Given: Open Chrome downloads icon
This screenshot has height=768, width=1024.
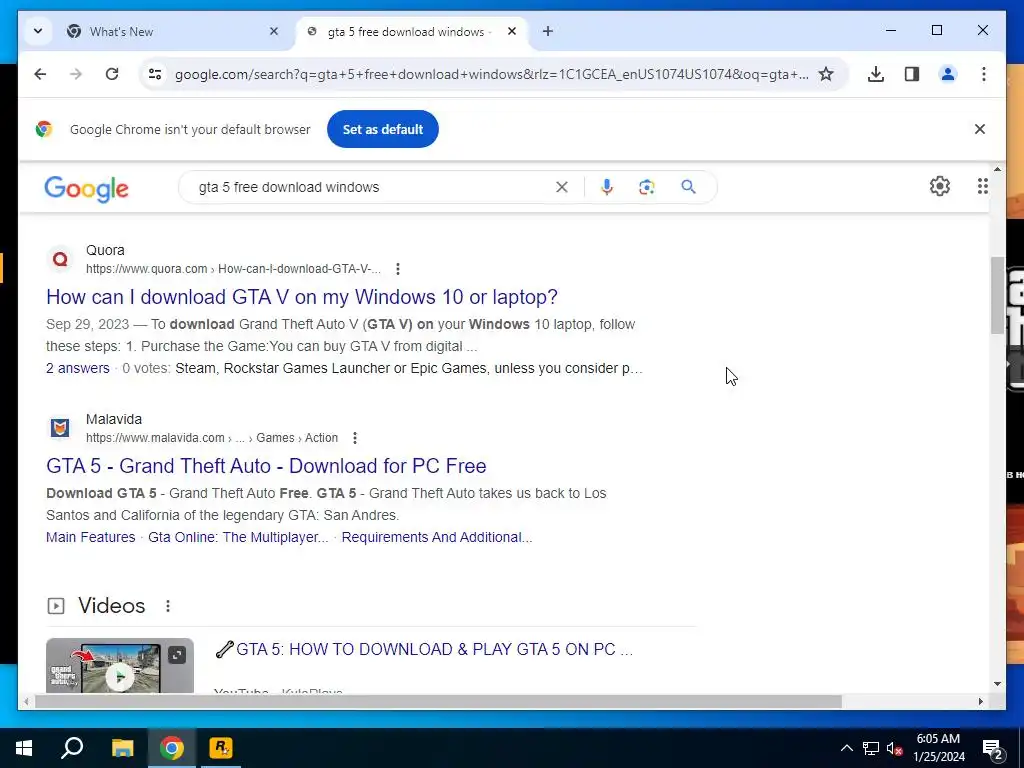Looking at the screenshot, I should 876,74.
